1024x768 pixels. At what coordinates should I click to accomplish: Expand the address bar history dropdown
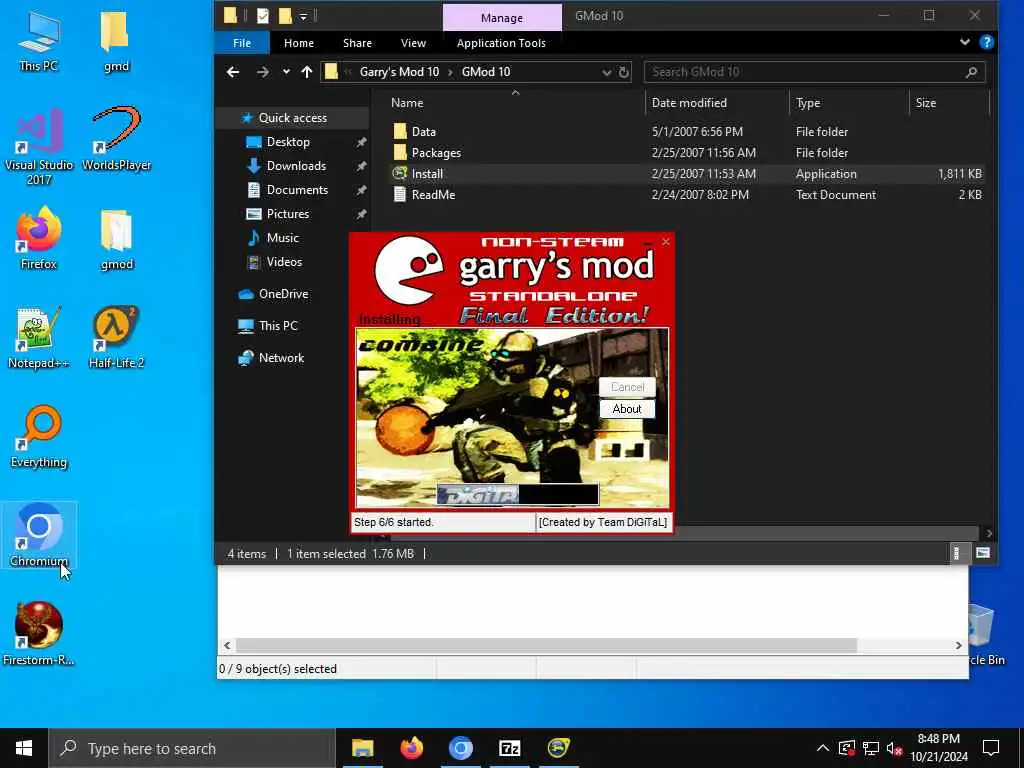click(x=607, y=72)
